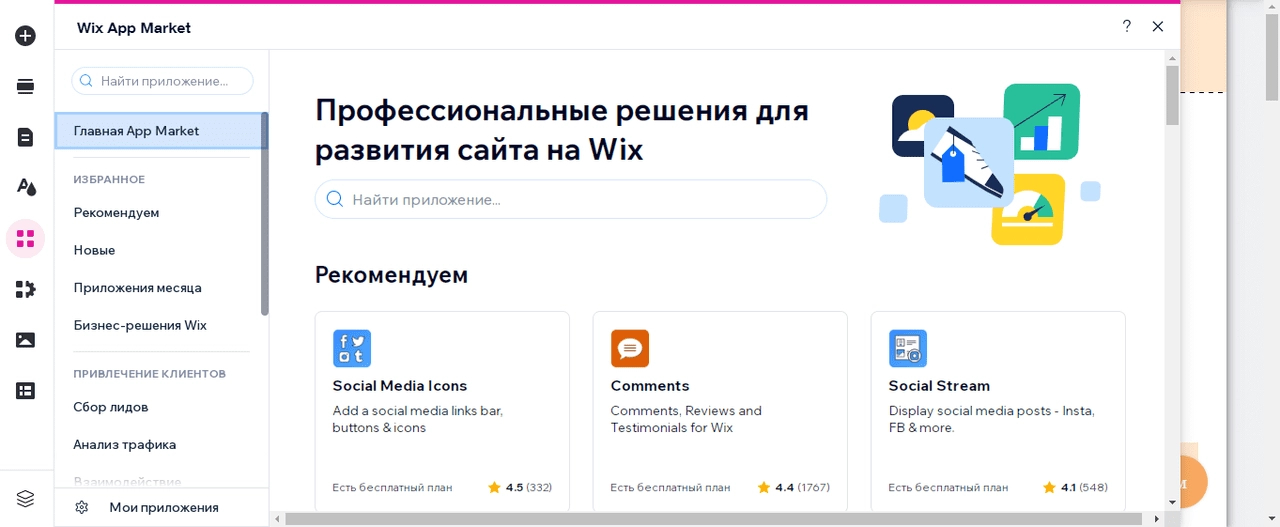
Task: Open the Рекомендуем sidebar category
Action: 116,213
